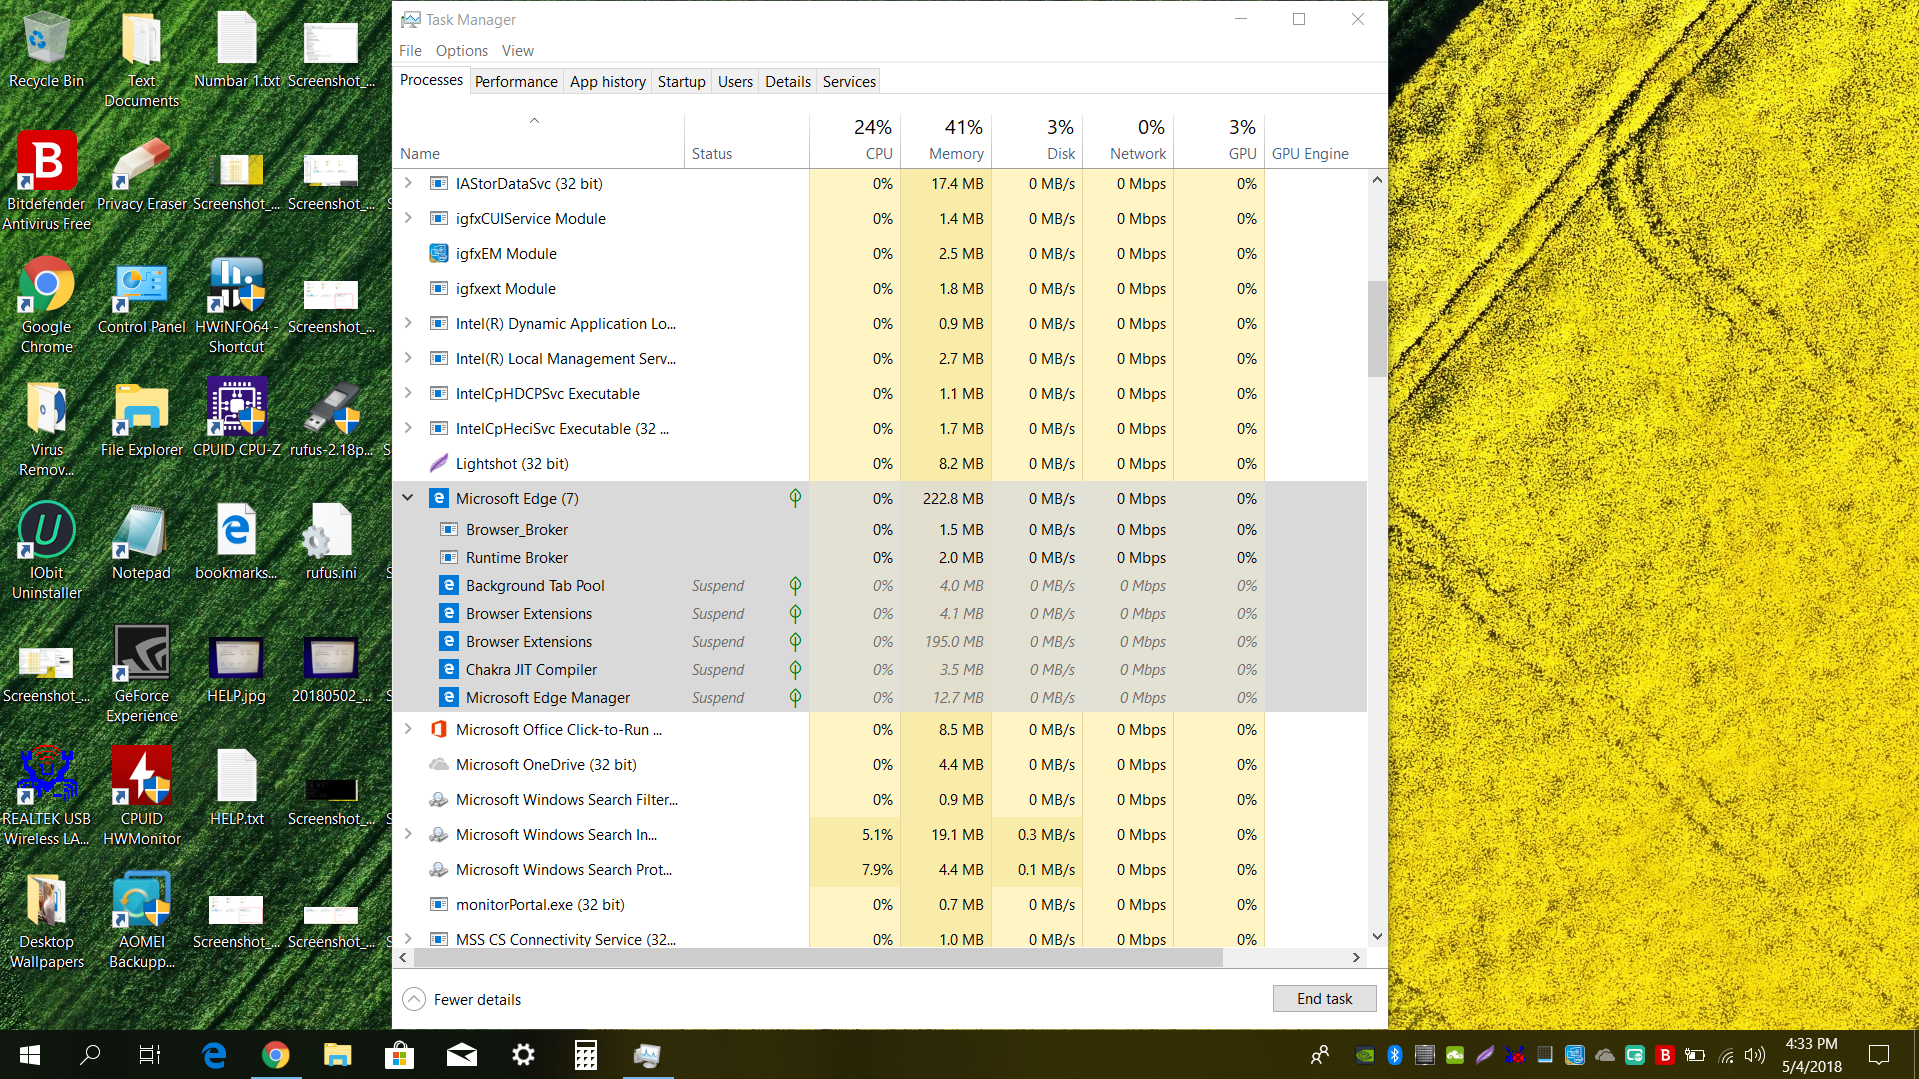Click the horizontal scrollbar thumb

tap(817, 957)
